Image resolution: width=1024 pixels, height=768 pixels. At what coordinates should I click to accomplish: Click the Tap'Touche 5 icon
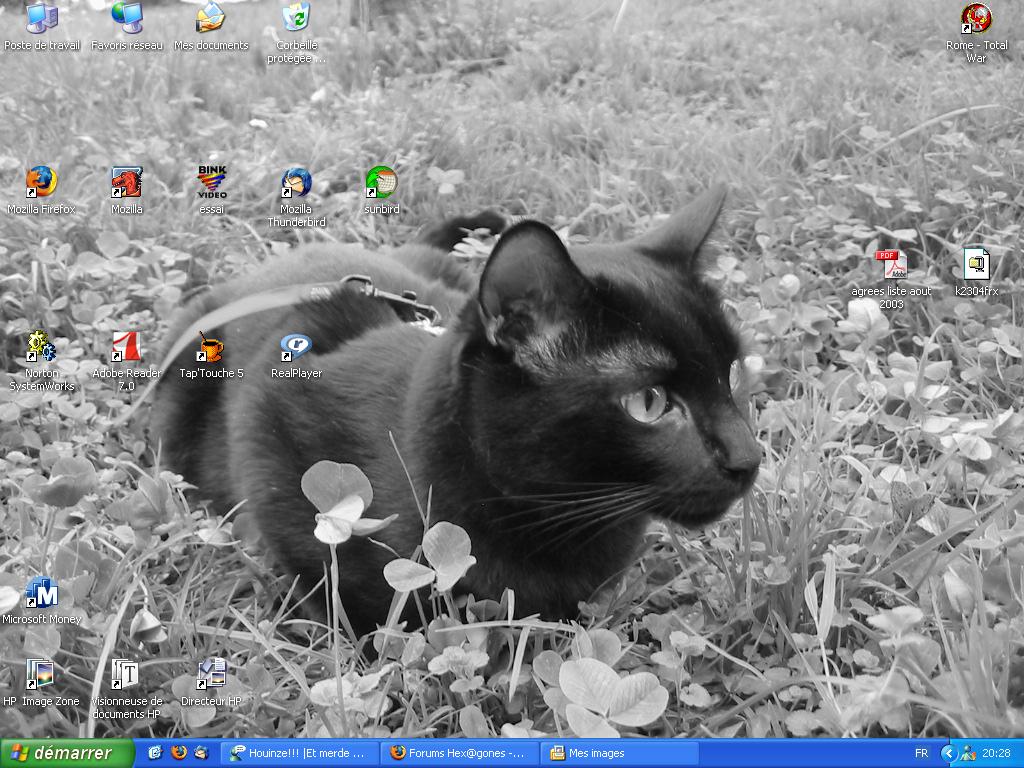(211, 347)
